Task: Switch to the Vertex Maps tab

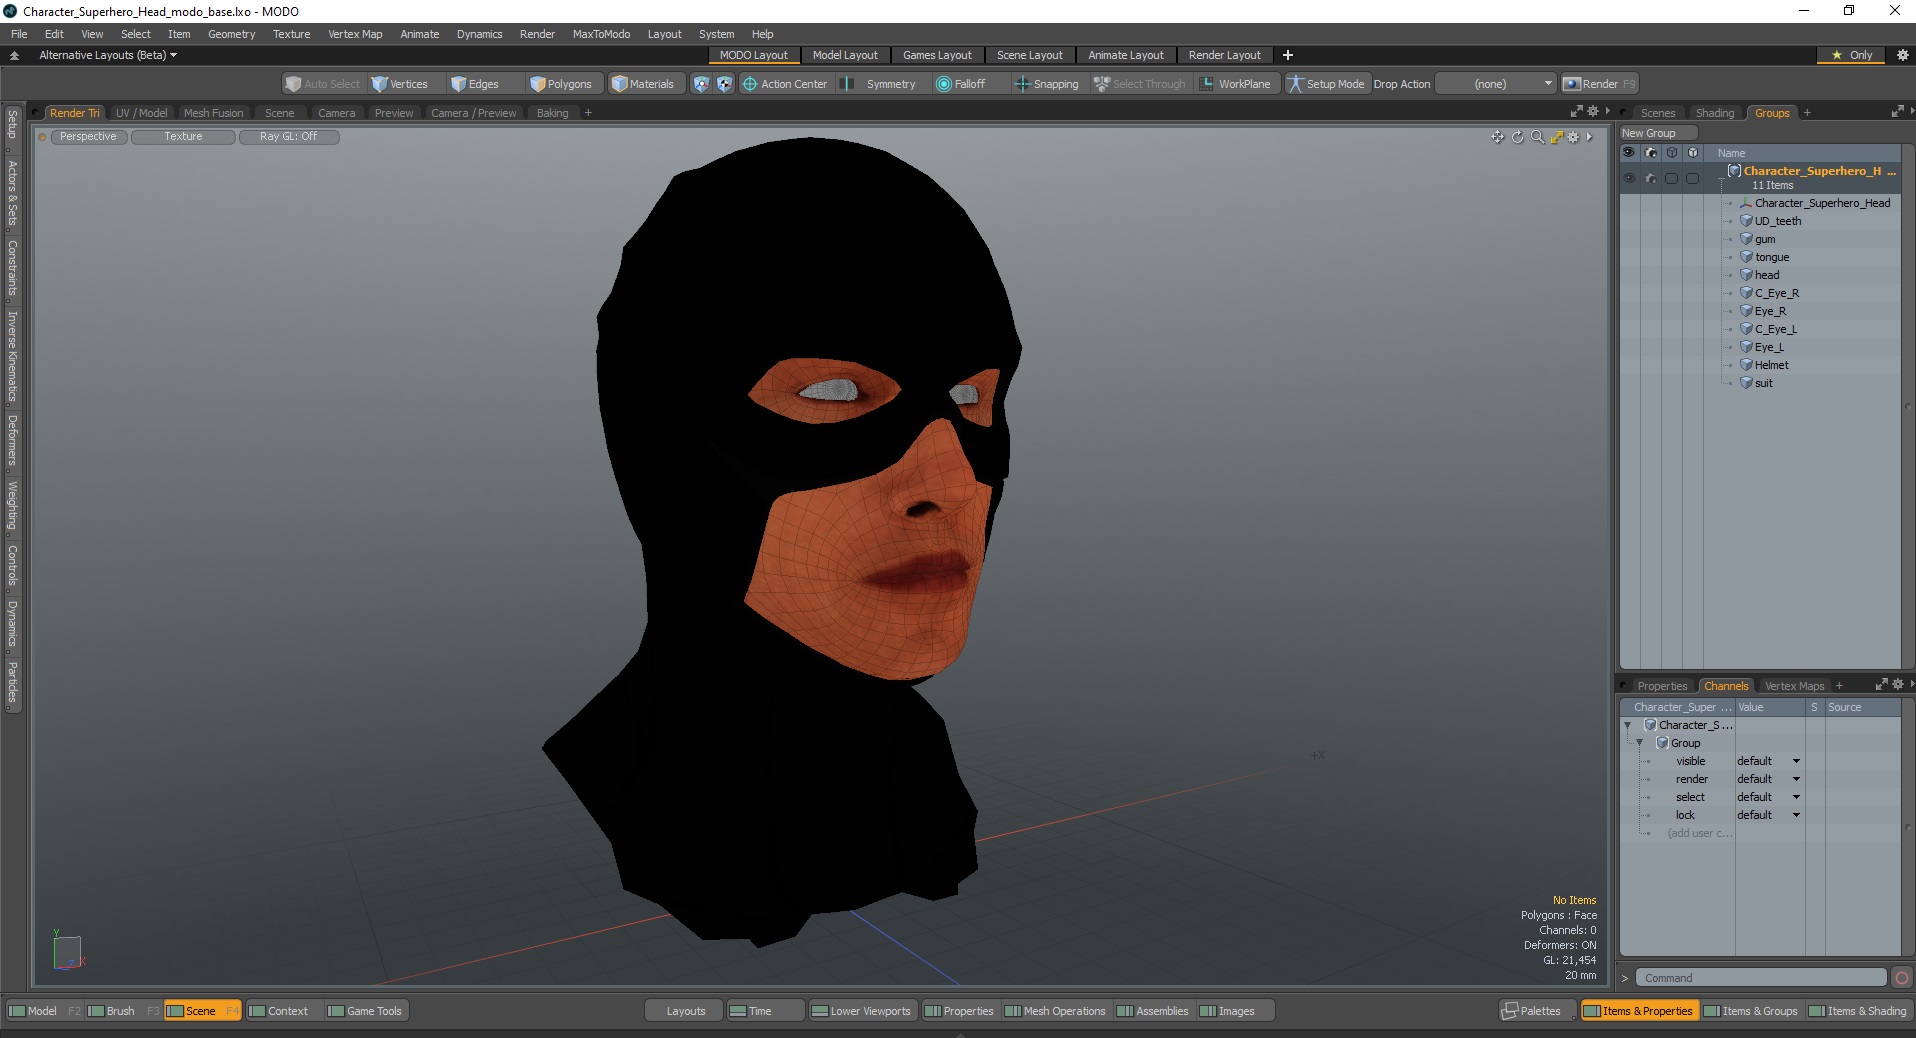Action: [x=1794, y=686]
